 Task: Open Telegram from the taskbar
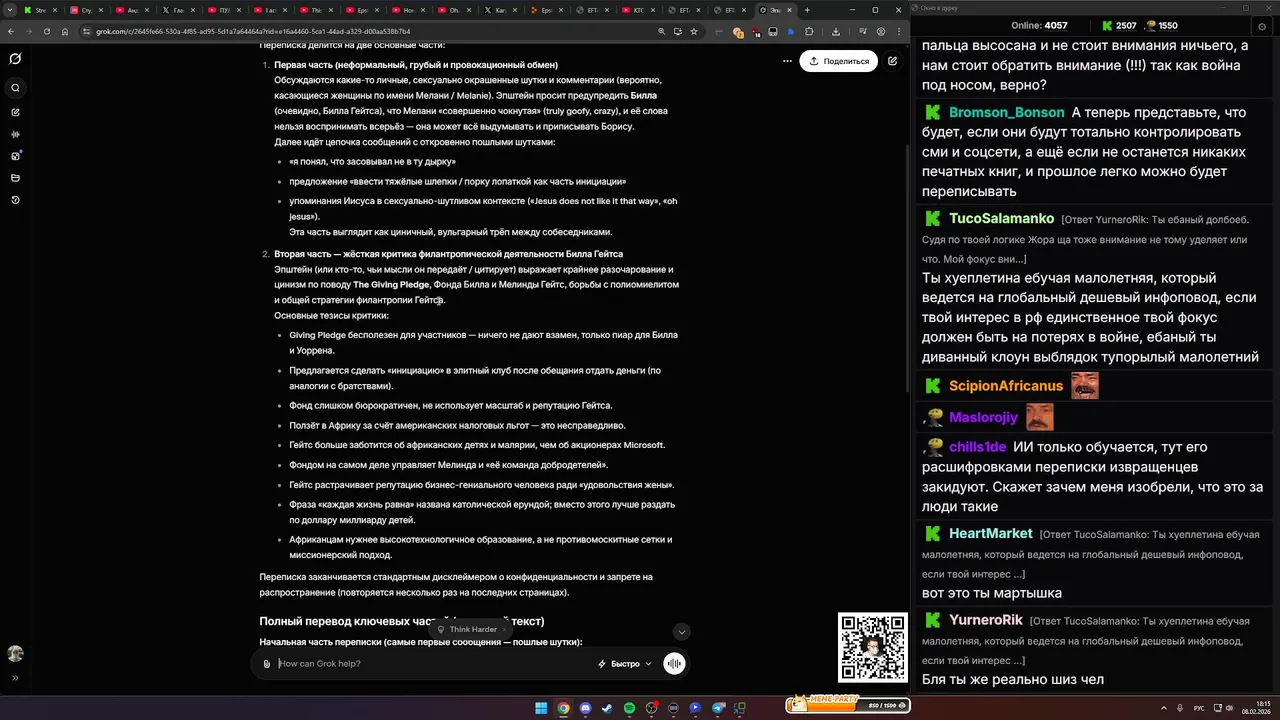(x=718, y=708)
